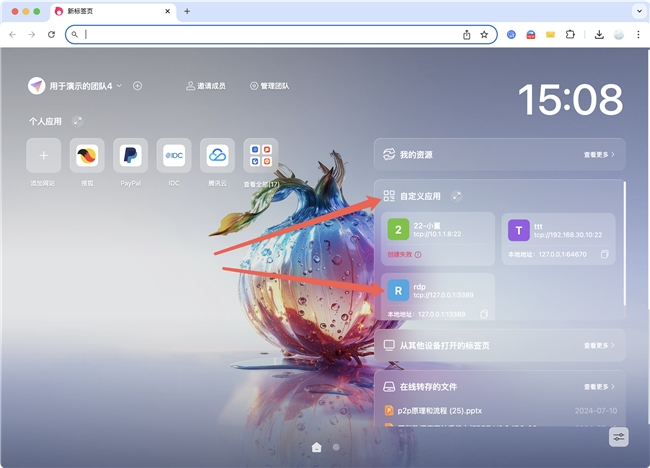Open the 查看全部(17) apps folder
Image resolution: width=650 pixels, height=468 pixels.
click(x=261, y=156)
